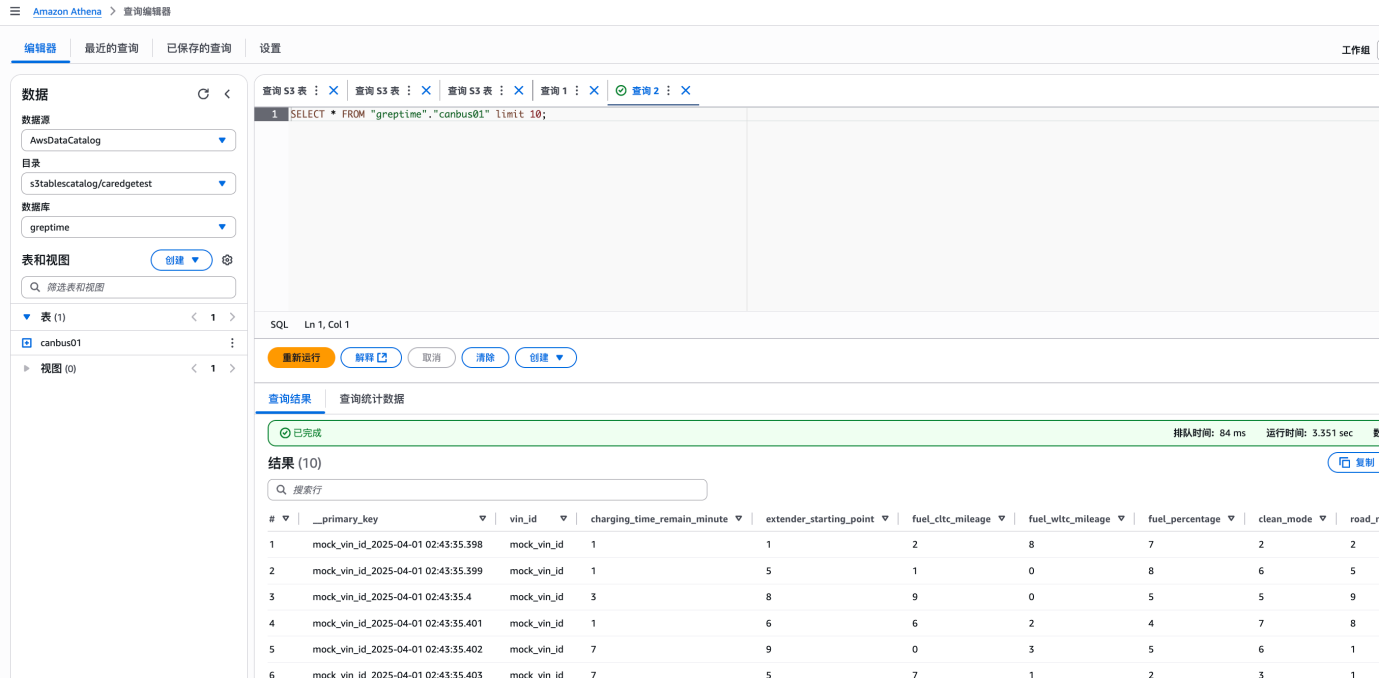Open the 数据源 AwsDataCatalog dropdown
The image size is (1379, 678).
(129, 141)
